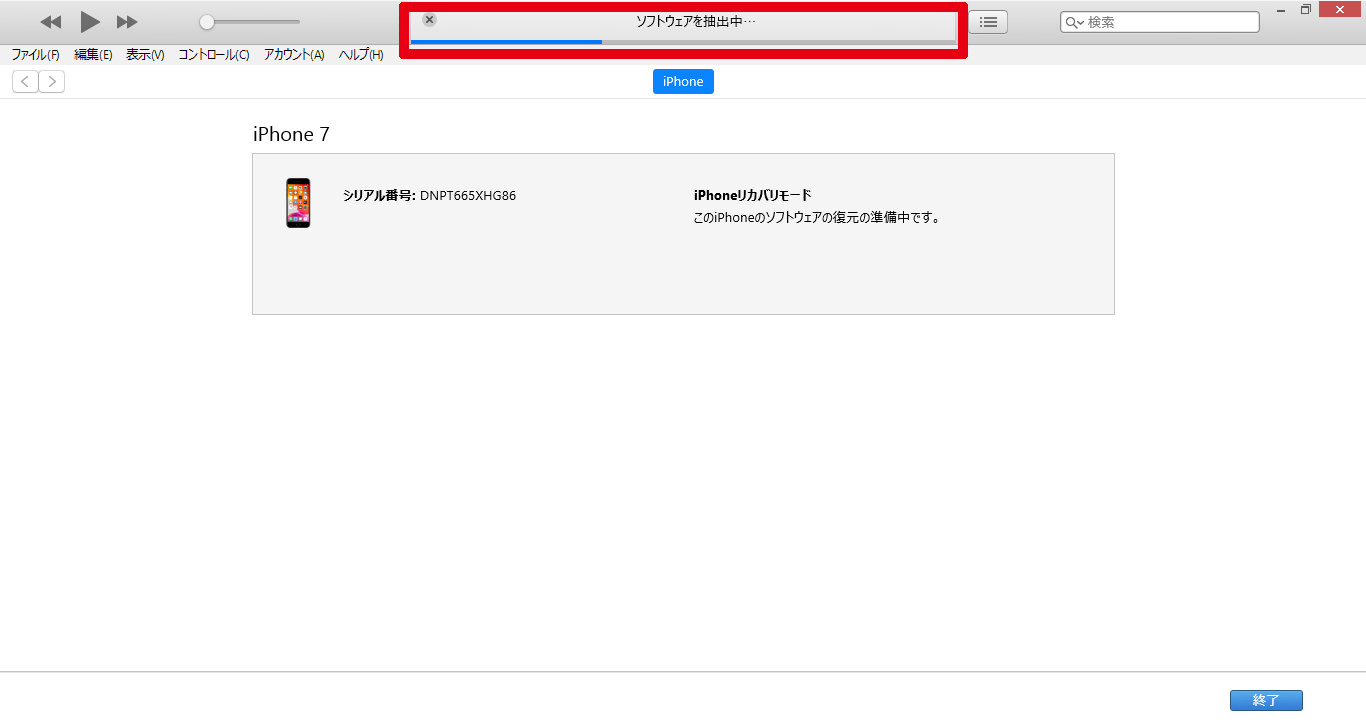Image resolution: width=1366 pixels, height=728 pixels.
Task: Click the fast forward next button
Action: pyautogui.click(x=127, y=22)
